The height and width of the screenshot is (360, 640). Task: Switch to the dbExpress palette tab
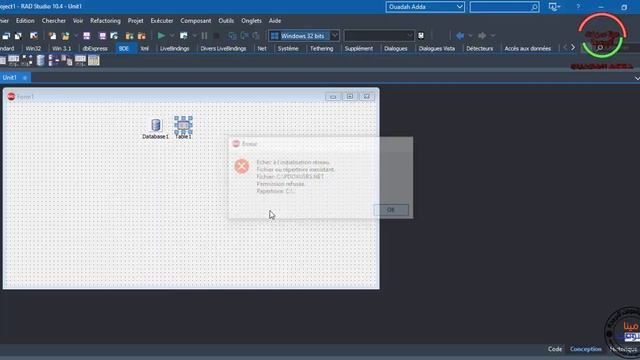tap(95, 49)
